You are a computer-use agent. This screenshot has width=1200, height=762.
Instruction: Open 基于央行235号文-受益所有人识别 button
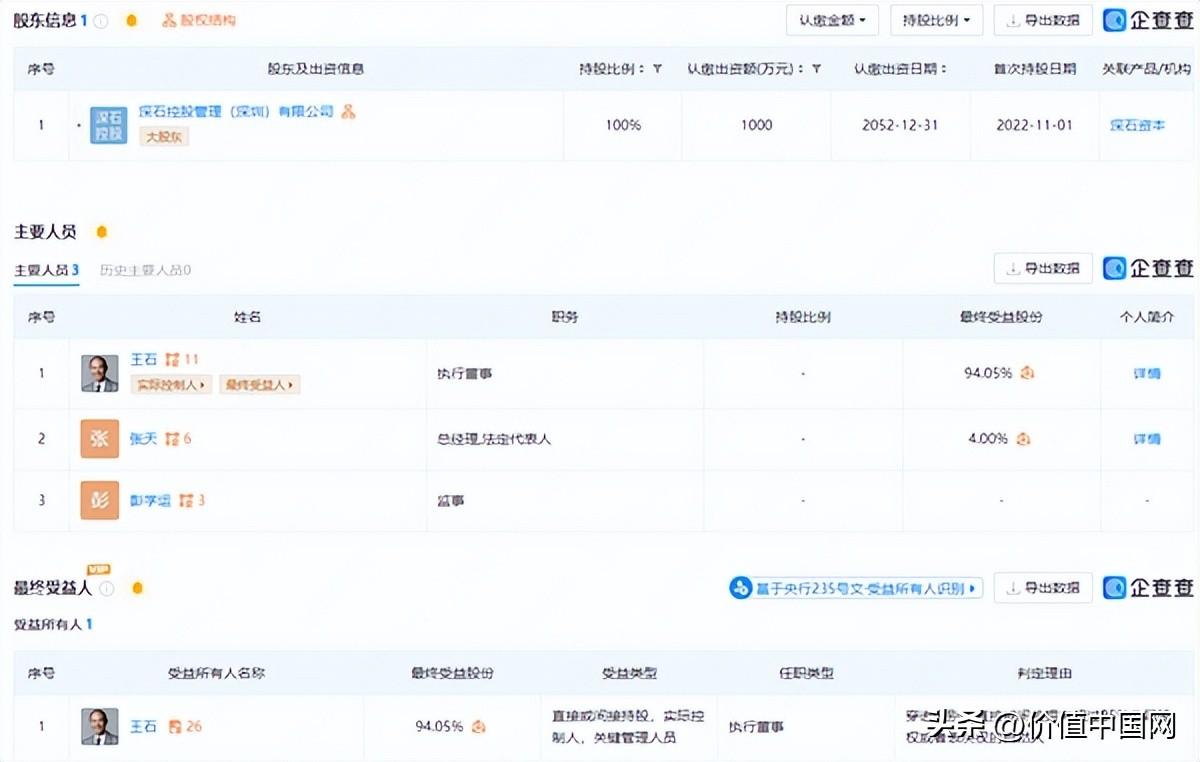pos(855,588)
